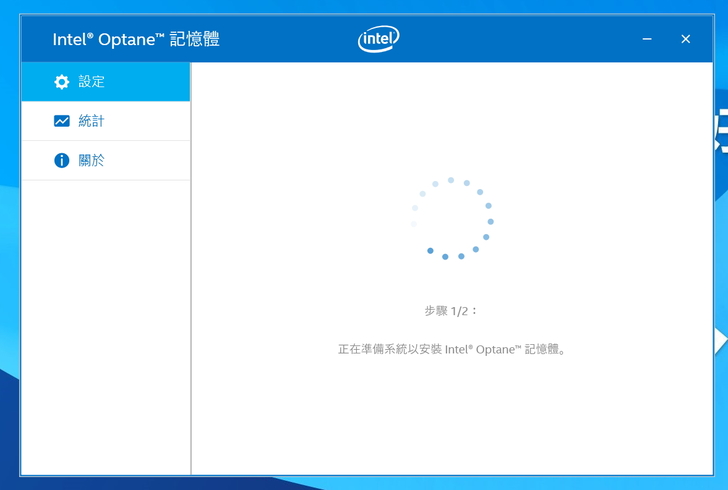The width and height of the screenshot is (728, 490).
Task: Click the info icon next to 關於
Action: (61, 160)
